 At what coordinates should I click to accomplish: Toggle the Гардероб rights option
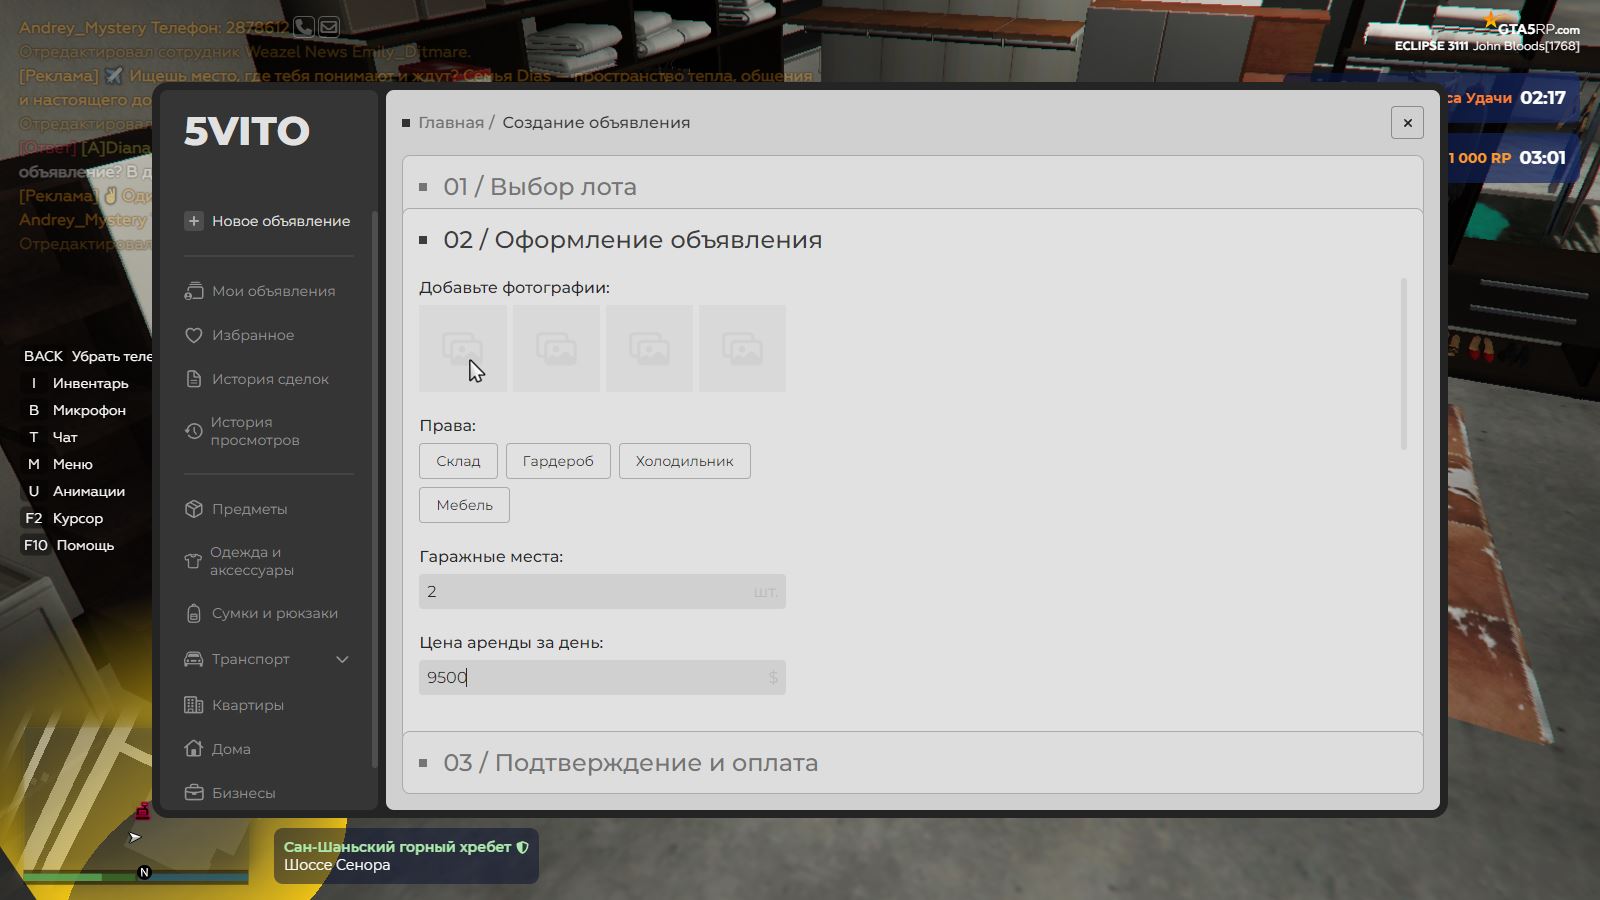(558, 461)
